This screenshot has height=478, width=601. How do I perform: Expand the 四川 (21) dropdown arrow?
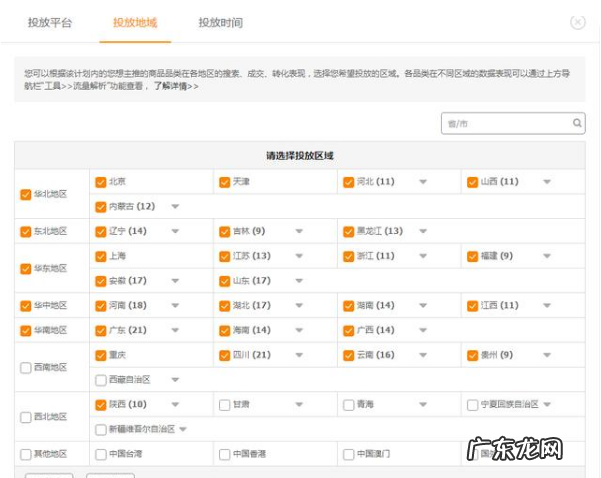click(x=299, y=355)
